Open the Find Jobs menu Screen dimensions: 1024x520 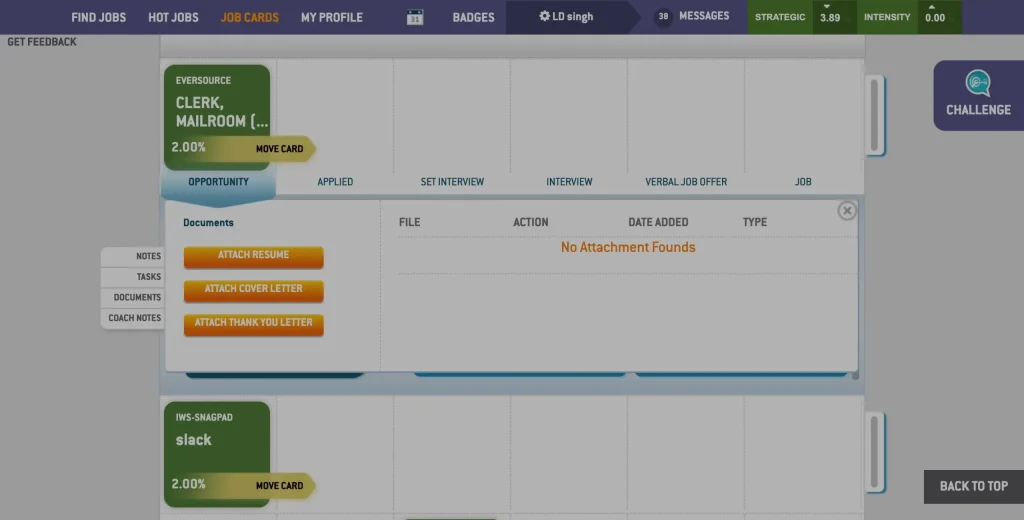(97, 17)
